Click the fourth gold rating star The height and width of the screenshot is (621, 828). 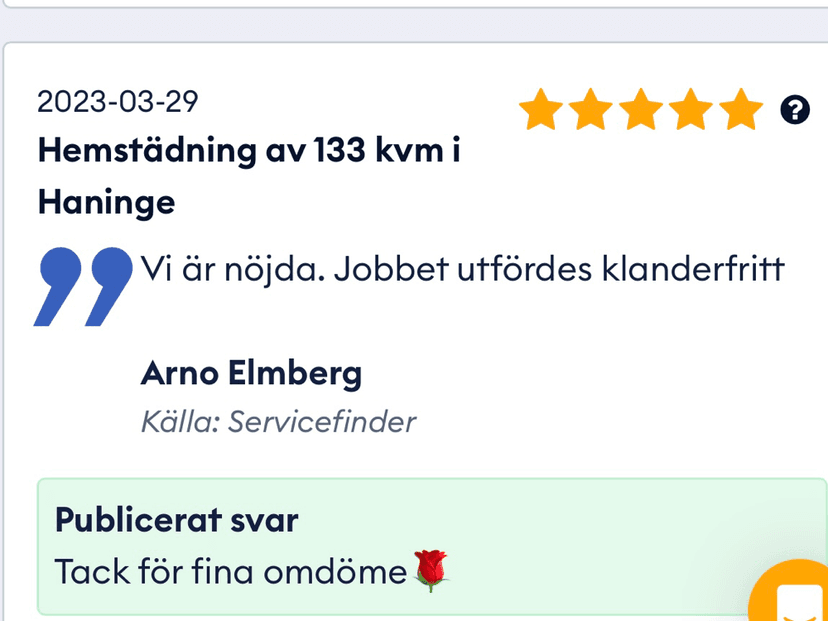[691, 109]
